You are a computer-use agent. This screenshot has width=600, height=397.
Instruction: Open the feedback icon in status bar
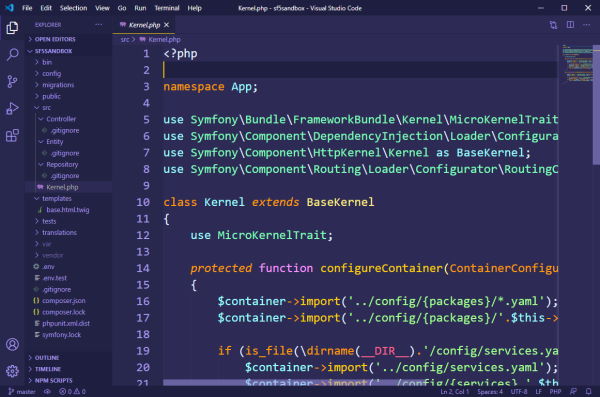click(573, 392)
